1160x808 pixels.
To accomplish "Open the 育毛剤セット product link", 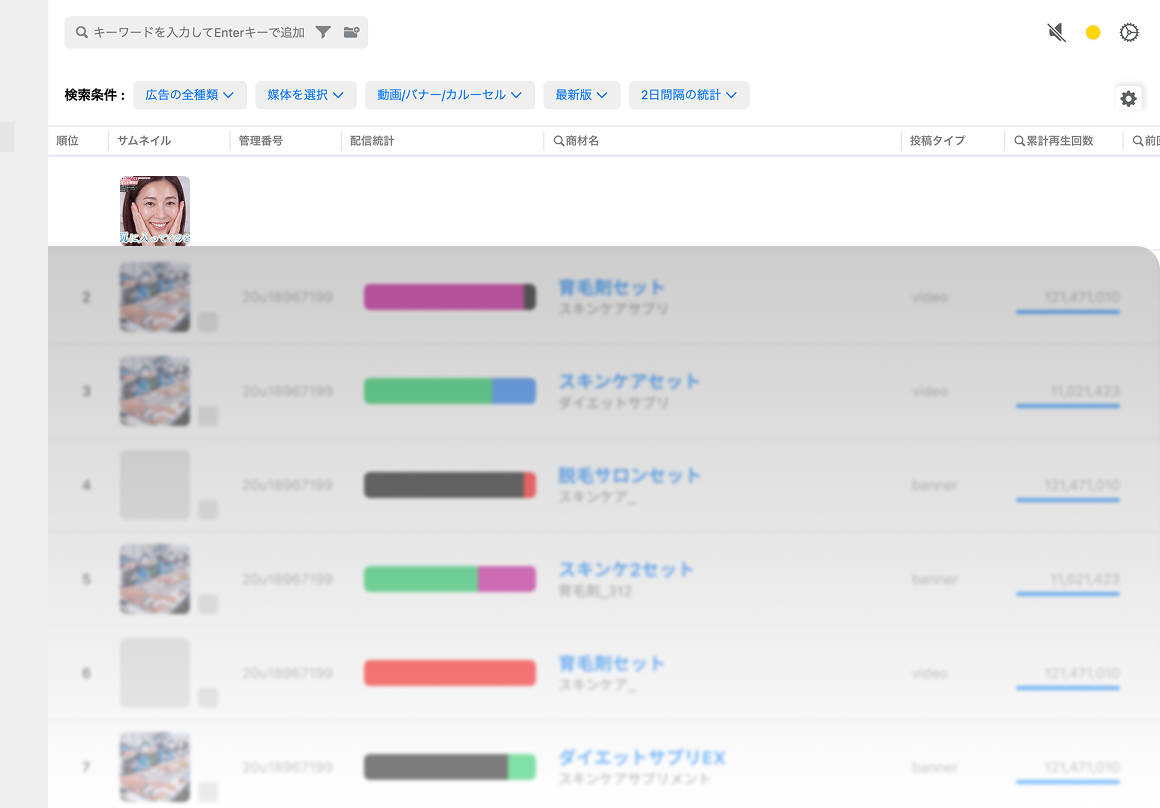I will 612,287.
